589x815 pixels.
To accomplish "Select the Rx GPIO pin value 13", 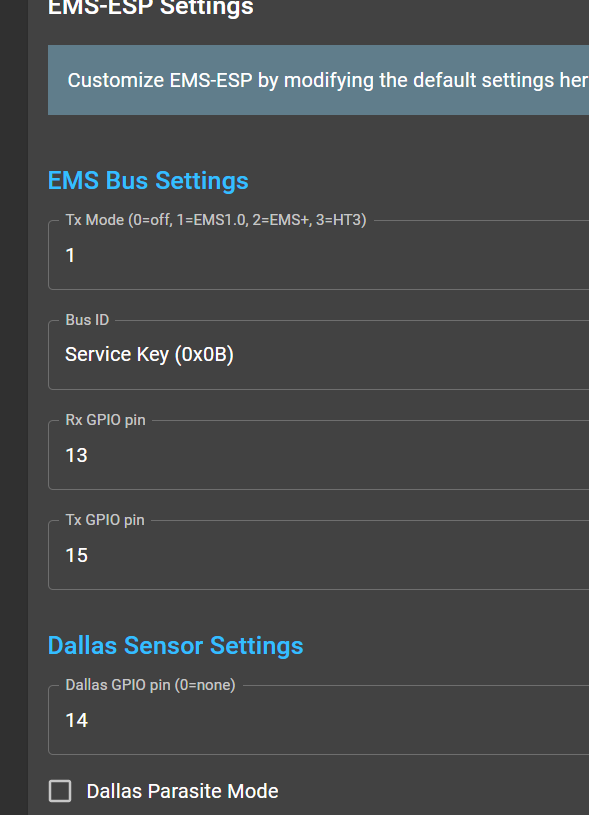I will click(75, 455).
